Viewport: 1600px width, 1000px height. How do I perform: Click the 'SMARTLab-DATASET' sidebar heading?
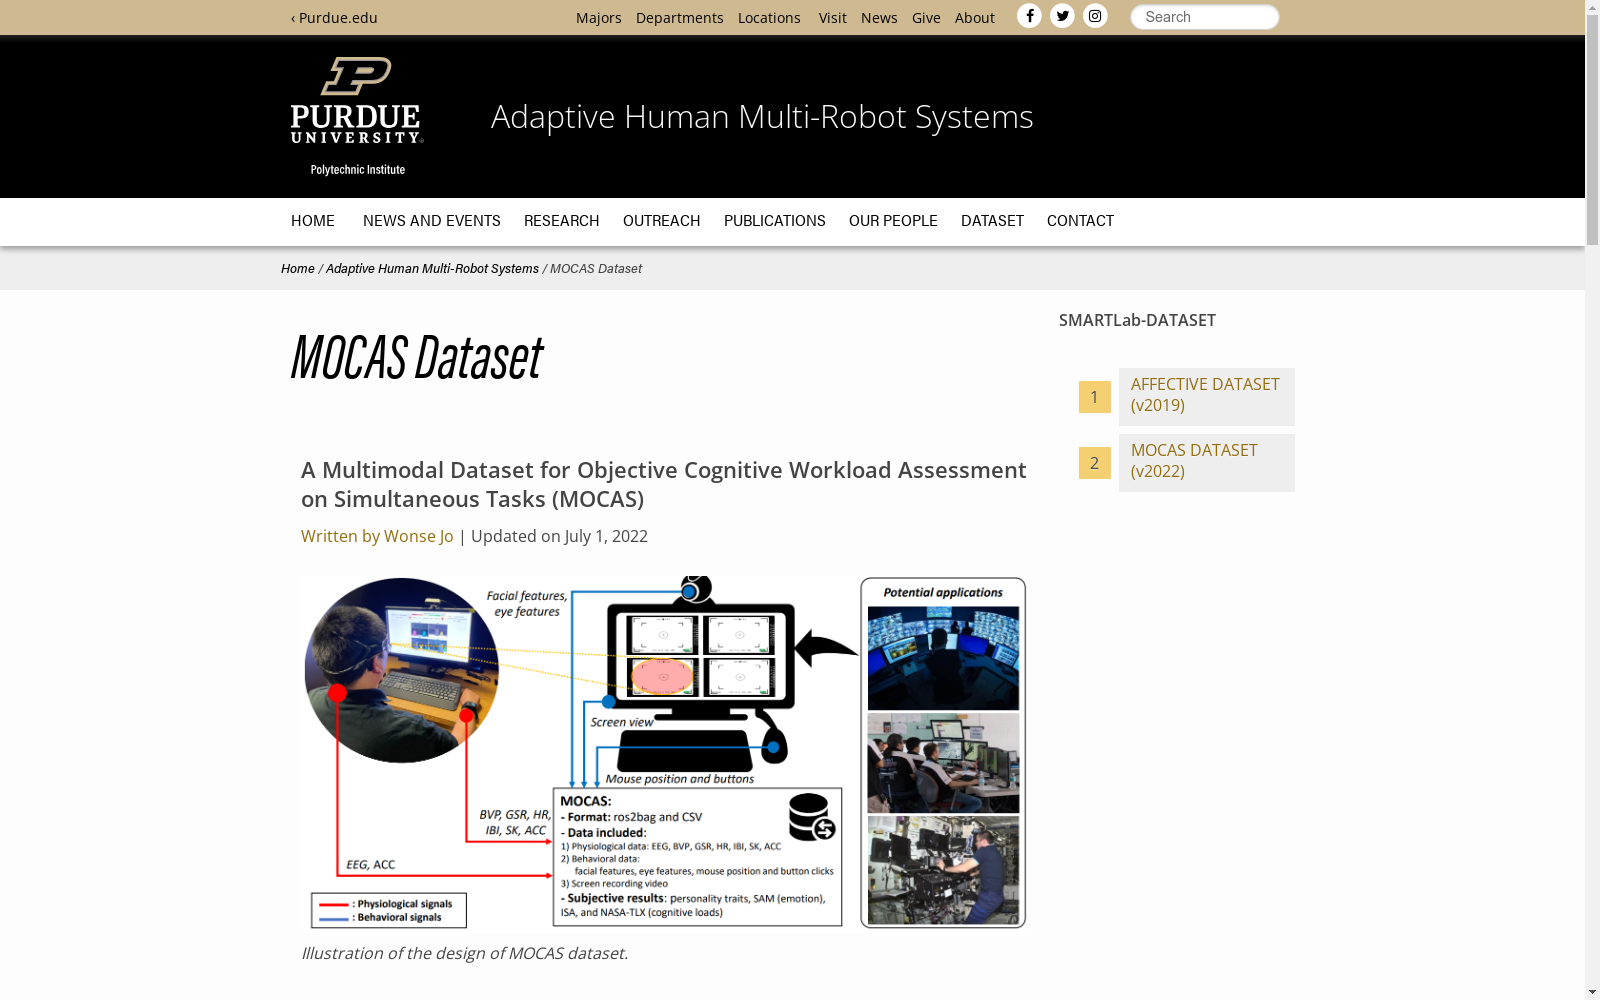[1137, 320]
